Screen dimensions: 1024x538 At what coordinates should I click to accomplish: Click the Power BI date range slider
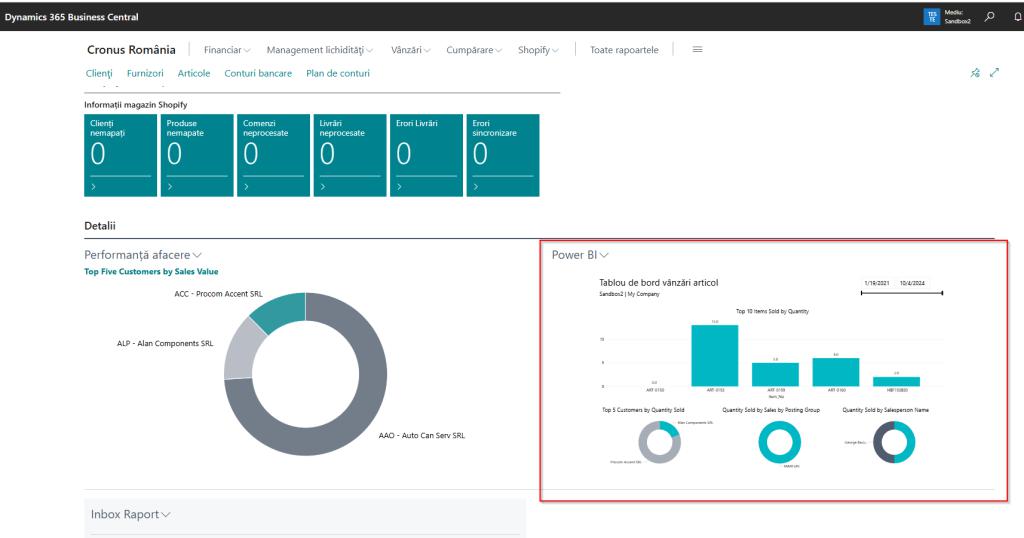[901, 293]
